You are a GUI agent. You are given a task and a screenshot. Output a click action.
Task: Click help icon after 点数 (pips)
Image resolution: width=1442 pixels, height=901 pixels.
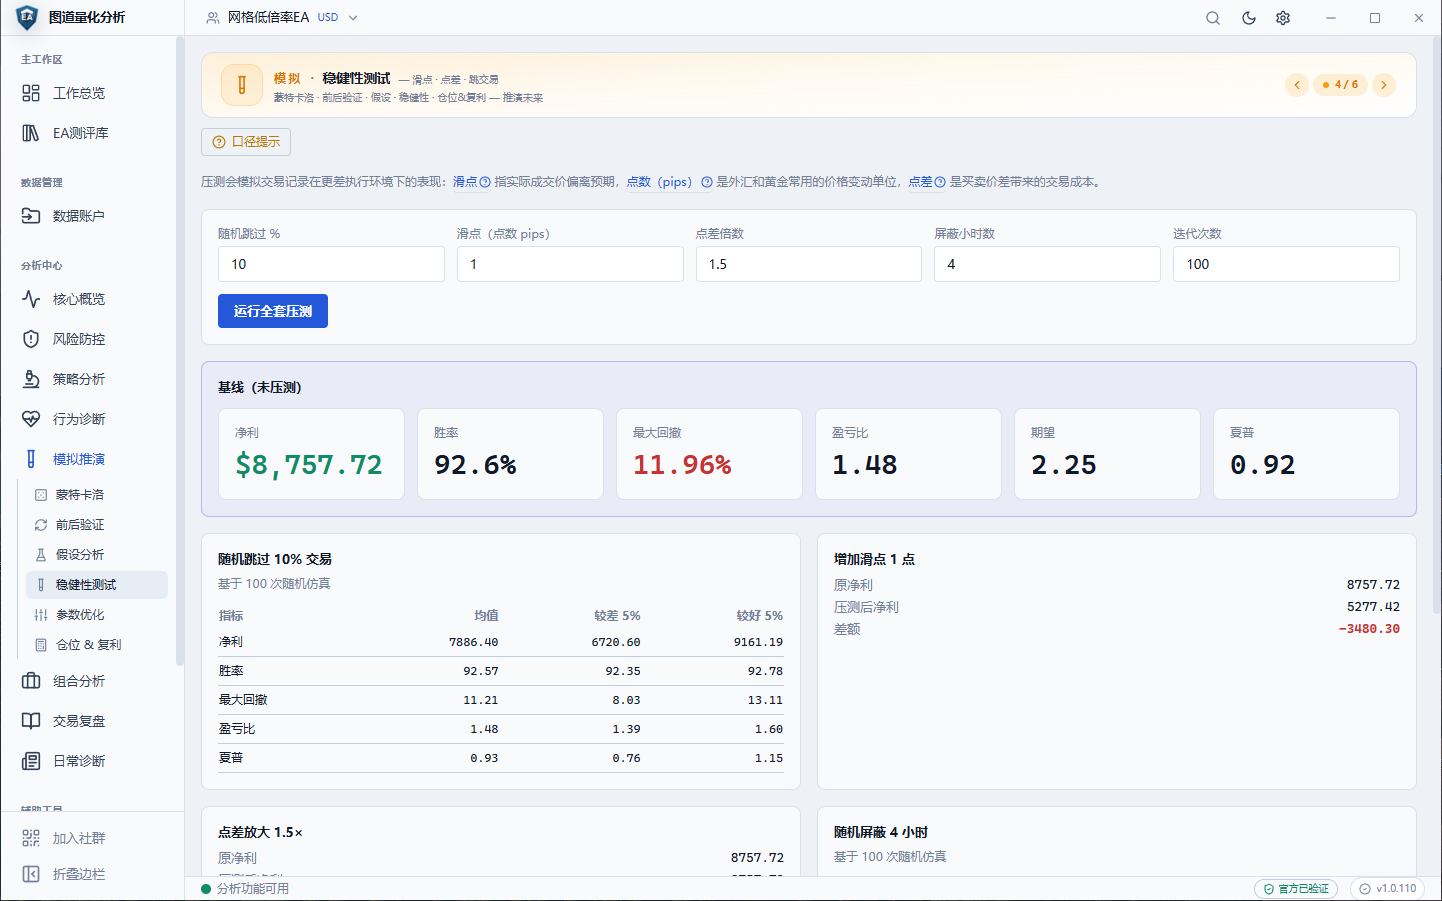[x=707, y=182]
